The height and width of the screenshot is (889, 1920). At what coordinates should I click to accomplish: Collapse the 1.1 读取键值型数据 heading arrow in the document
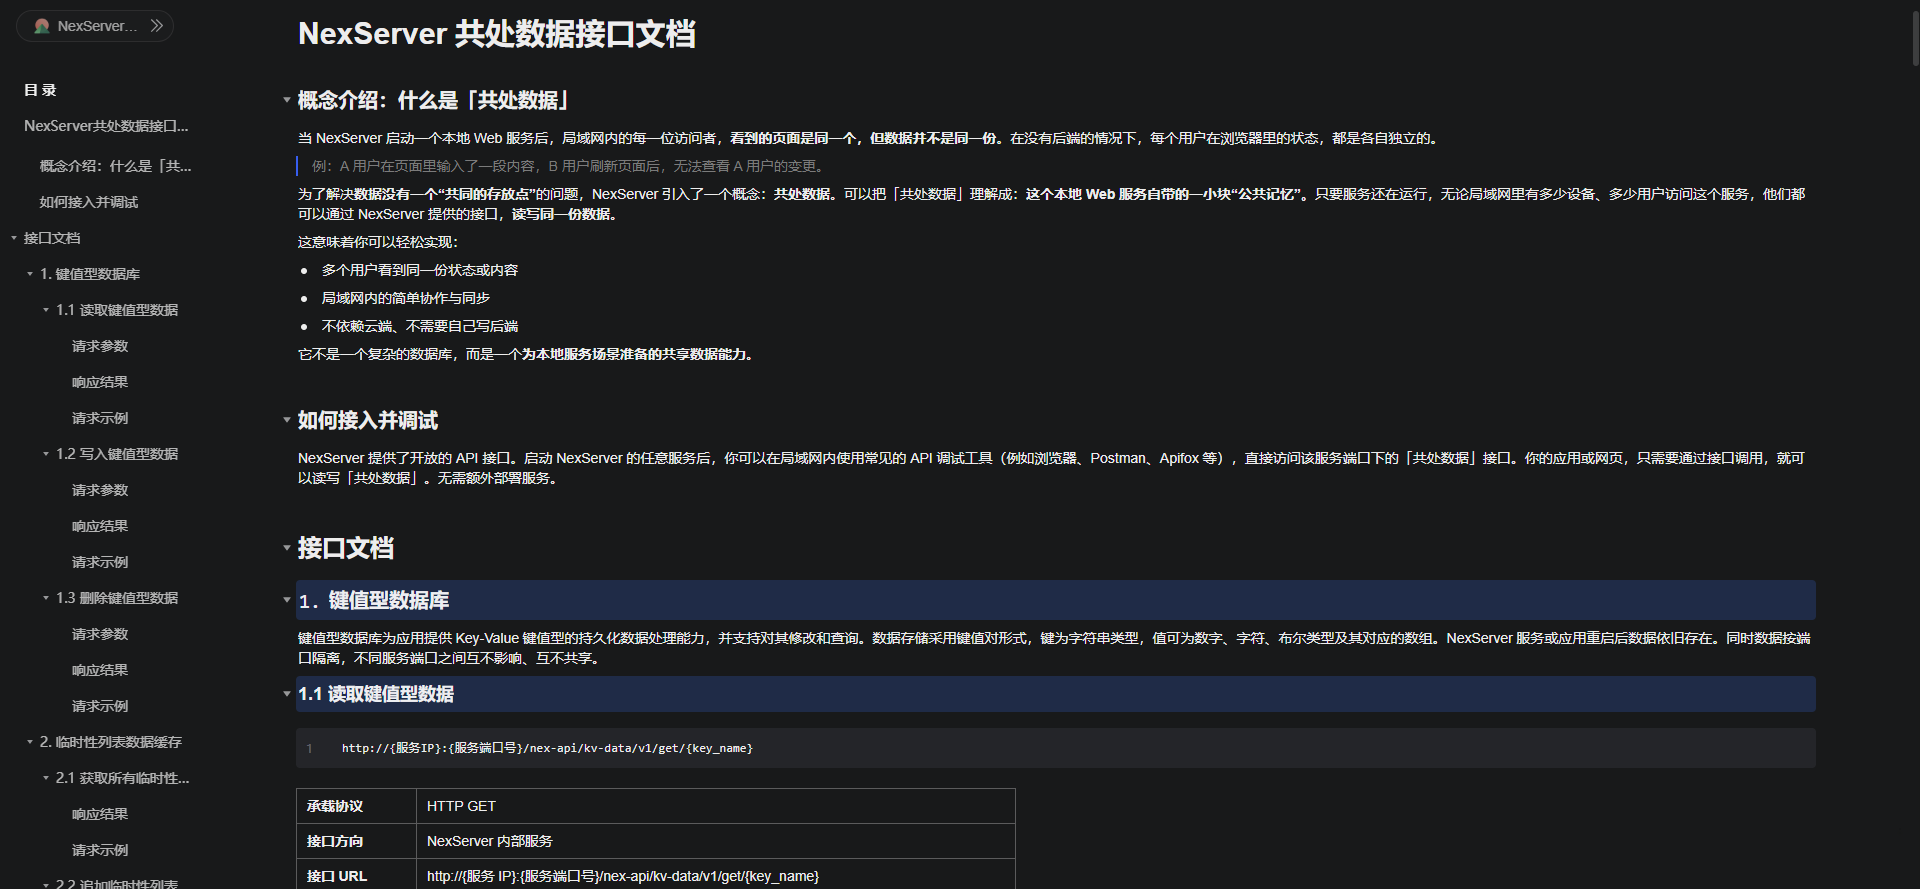(x=287, y=694)
